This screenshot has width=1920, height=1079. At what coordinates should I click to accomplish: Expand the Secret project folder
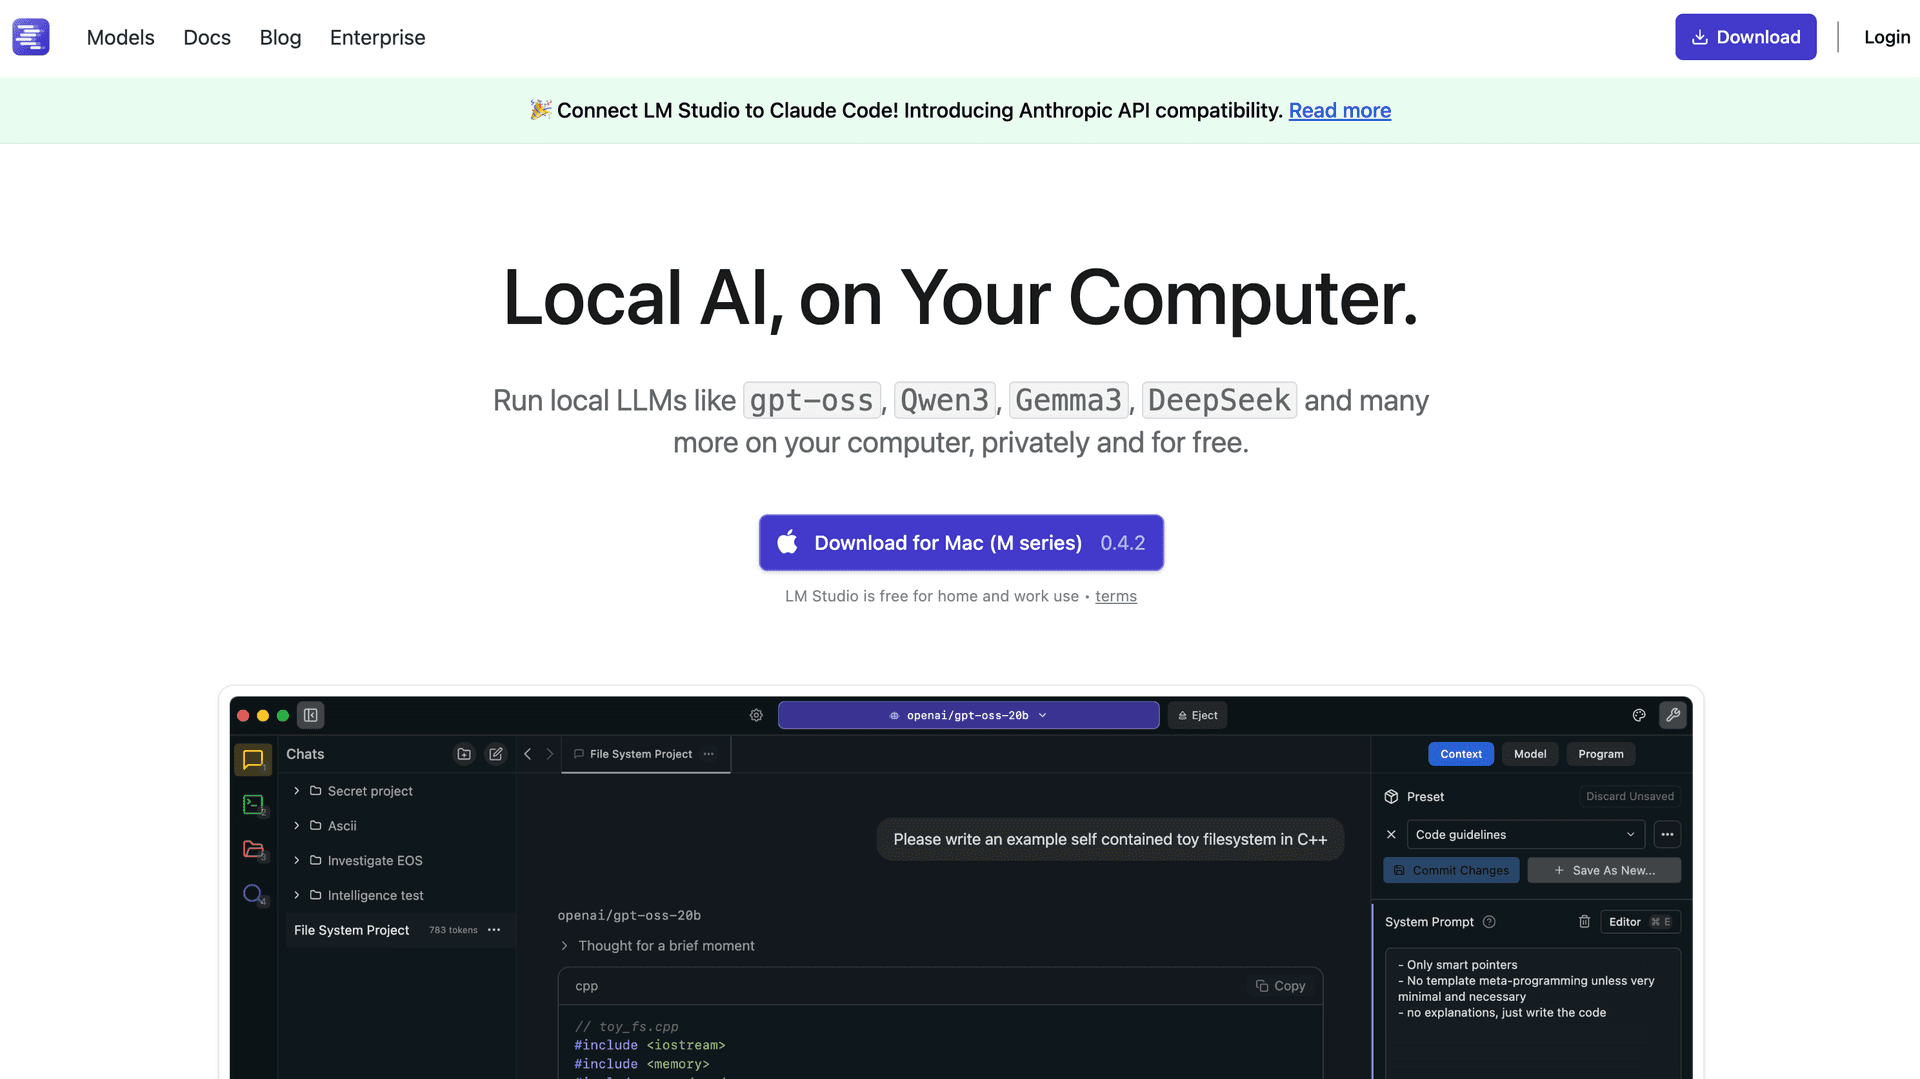tap(297, 791)
